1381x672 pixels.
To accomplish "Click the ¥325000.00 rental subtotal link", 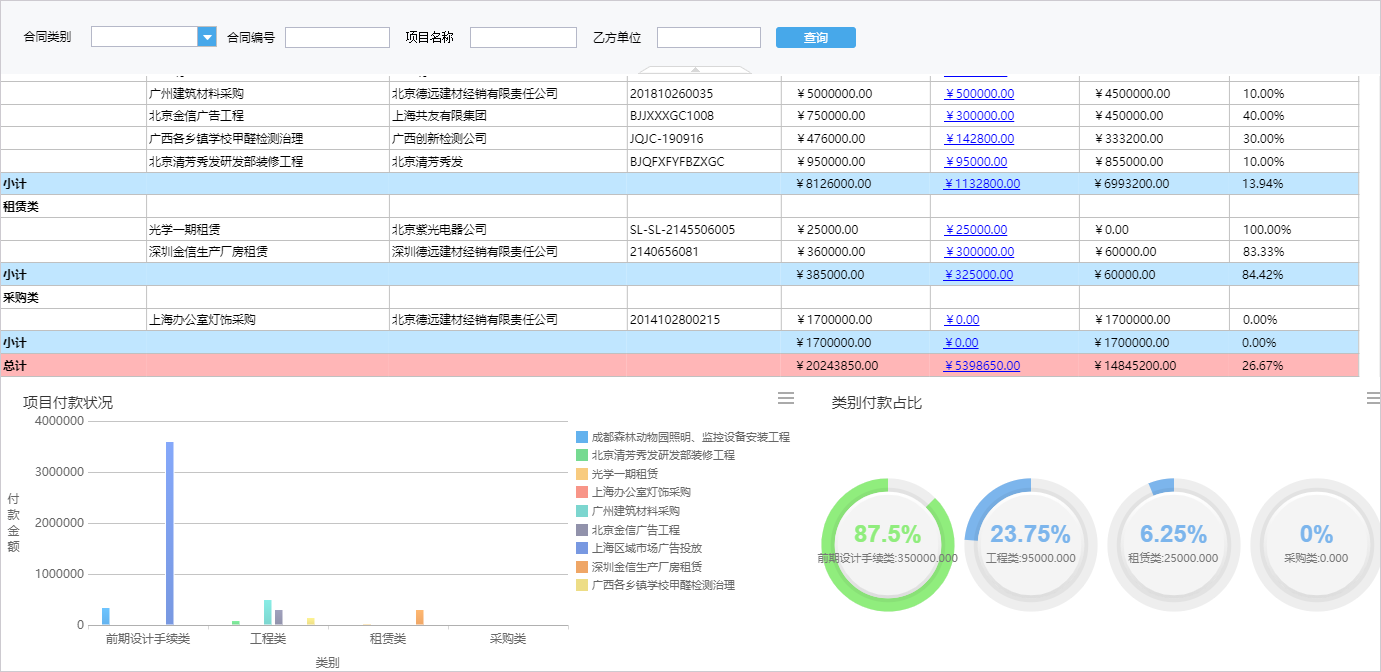I will 979,274.
